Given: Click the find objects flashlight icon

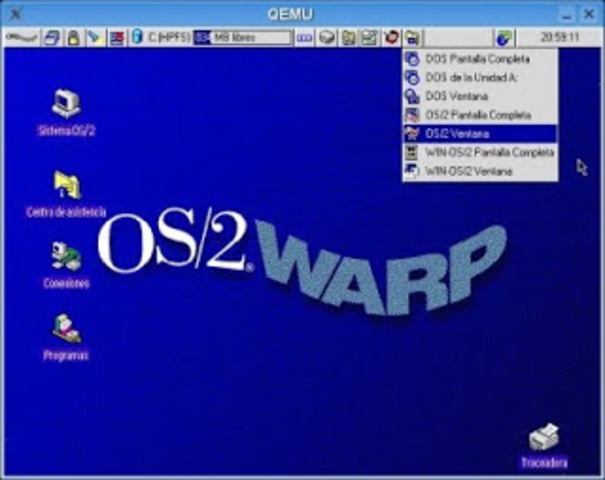Looking at the screenshot, I should pos(95,38).
